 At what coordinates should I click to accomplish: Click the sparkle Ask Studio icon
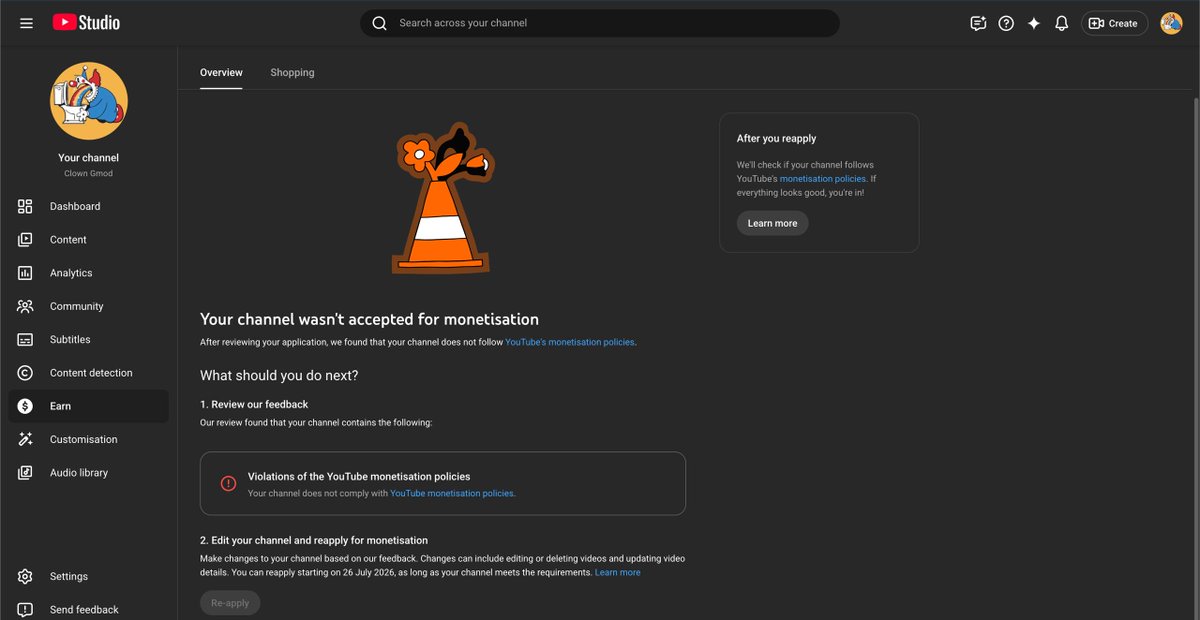coord(1034,23)
